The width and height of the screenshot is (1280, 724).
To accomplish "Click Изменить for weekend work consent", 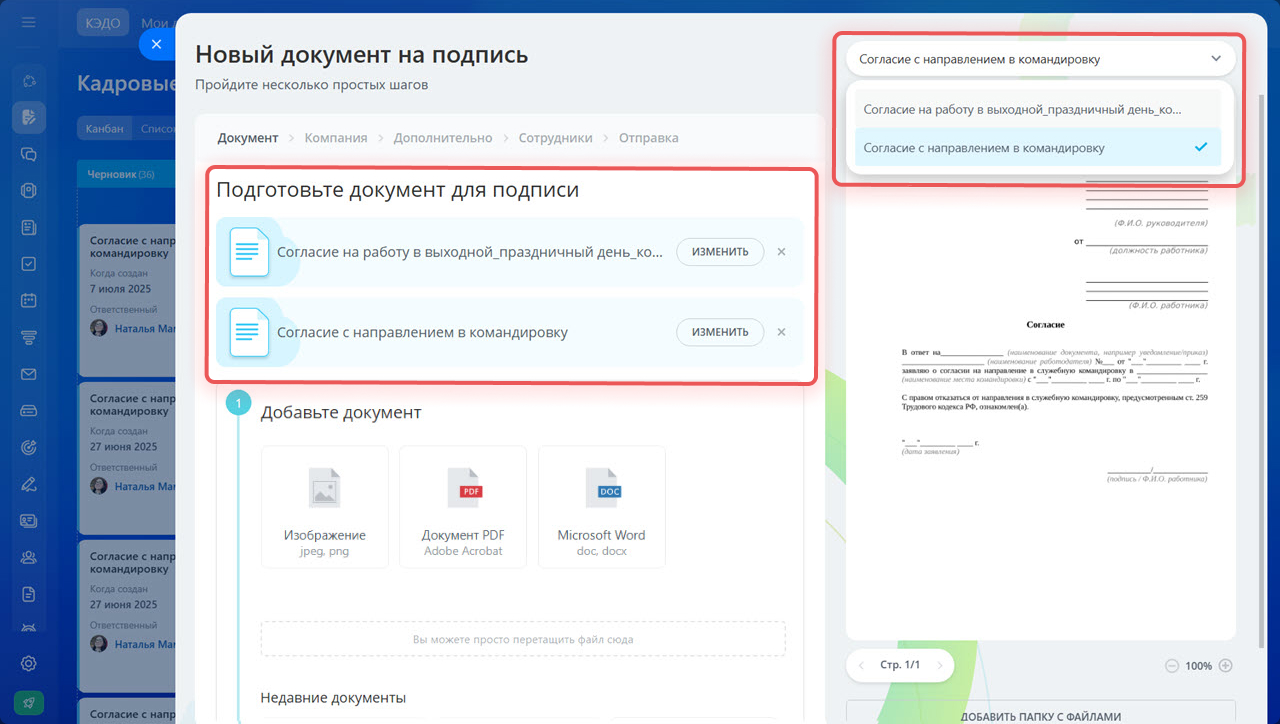I will click(x=720, y=252).
